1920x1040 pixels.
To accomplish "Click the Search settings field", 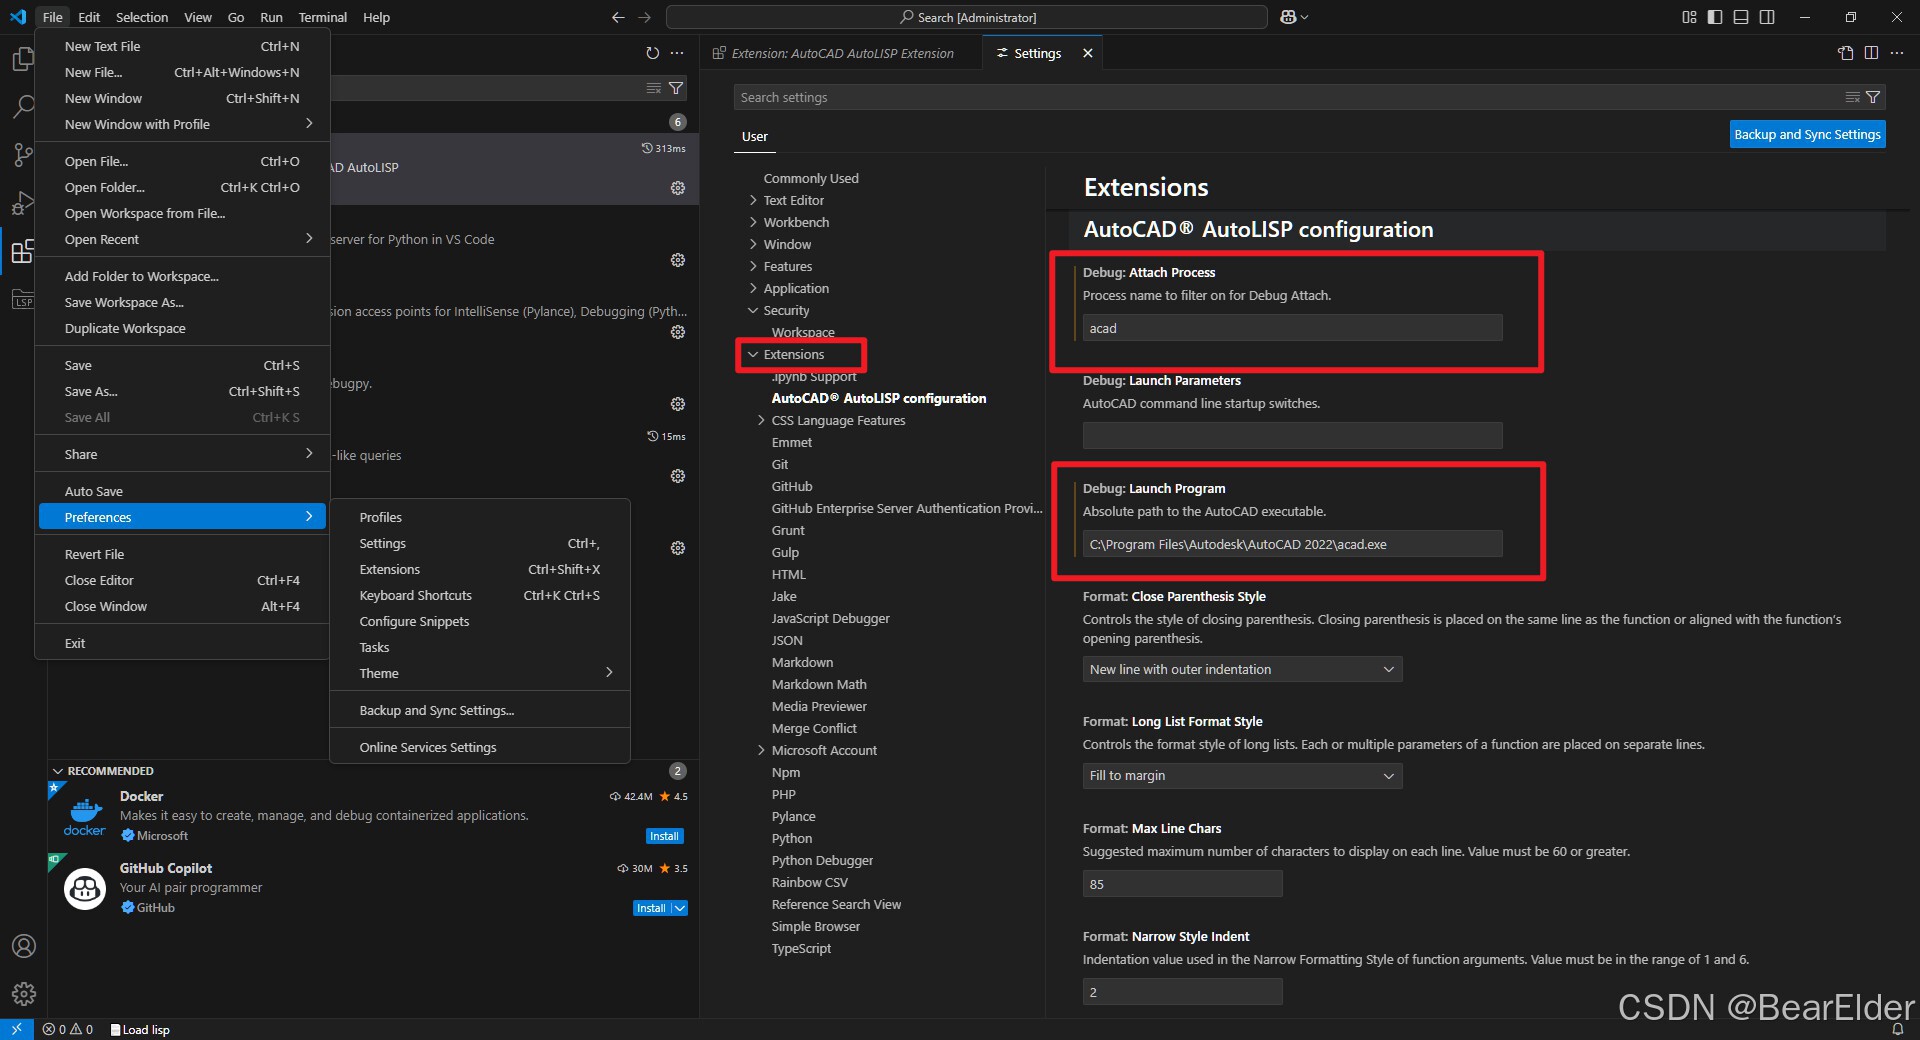I will pos(1290,97).
